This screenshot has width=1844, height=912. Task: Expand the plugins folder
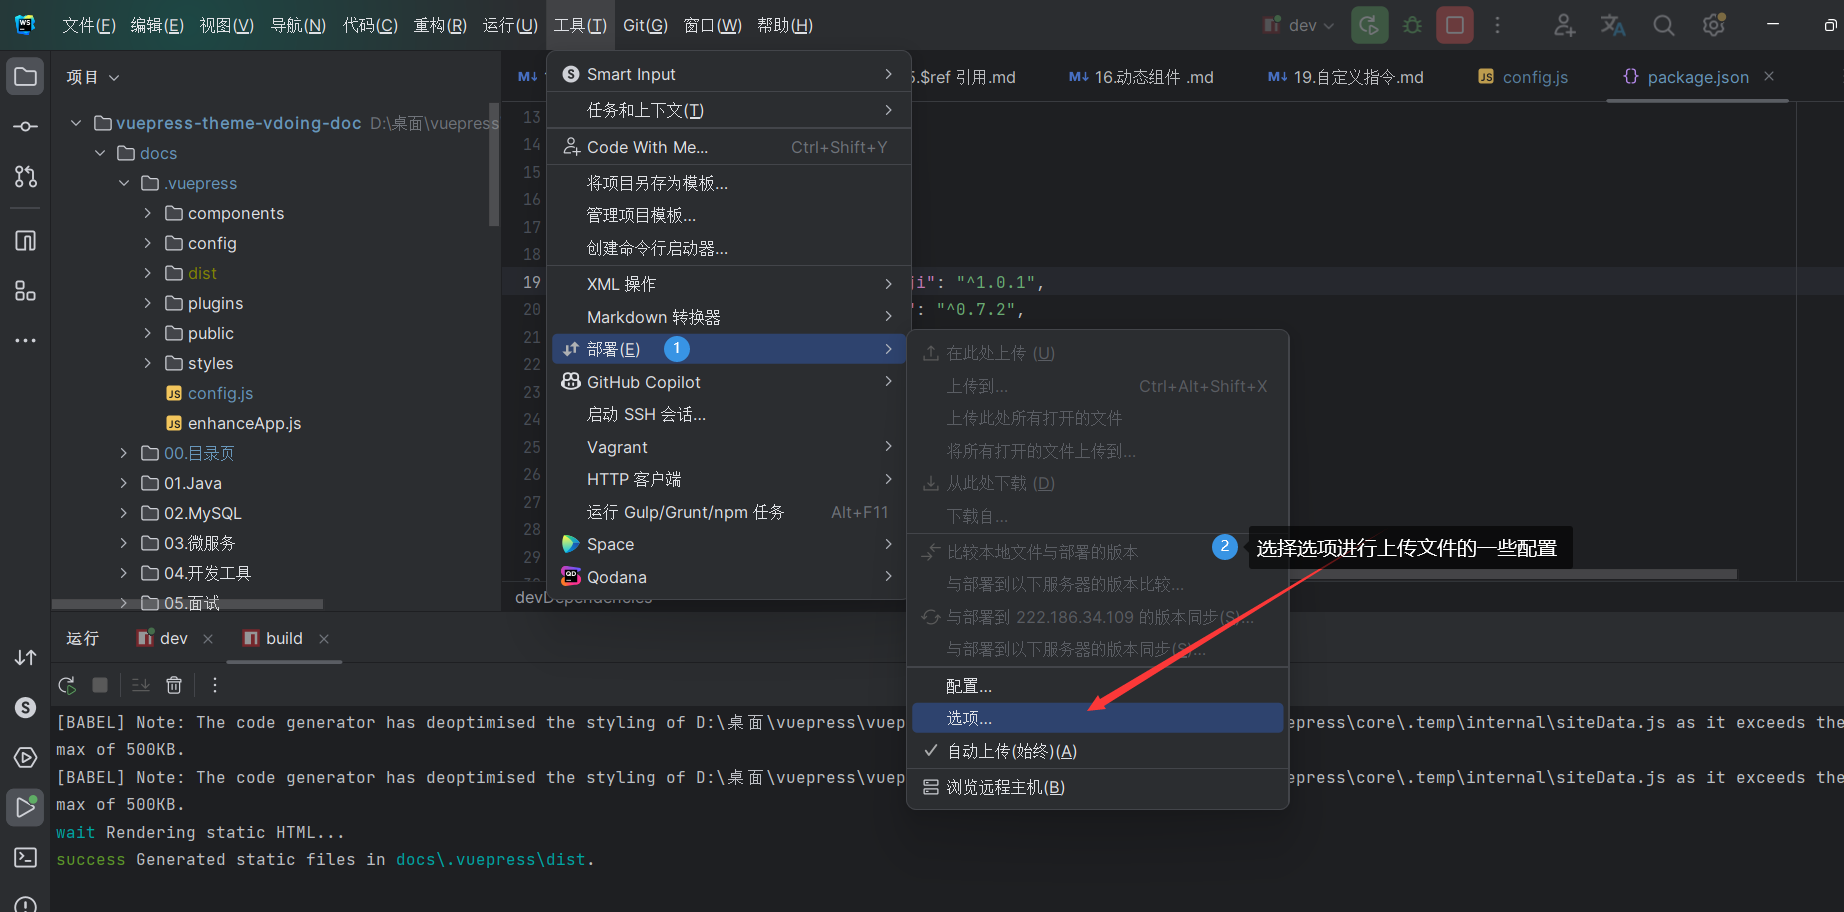[x=148, y=303]
